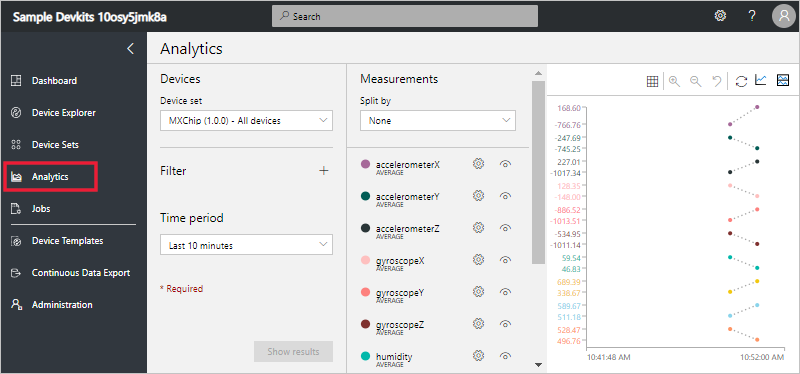Select Analytics in the sidebar
The image size is (800, 374).
pyautogui.click(x=50, y=177)
